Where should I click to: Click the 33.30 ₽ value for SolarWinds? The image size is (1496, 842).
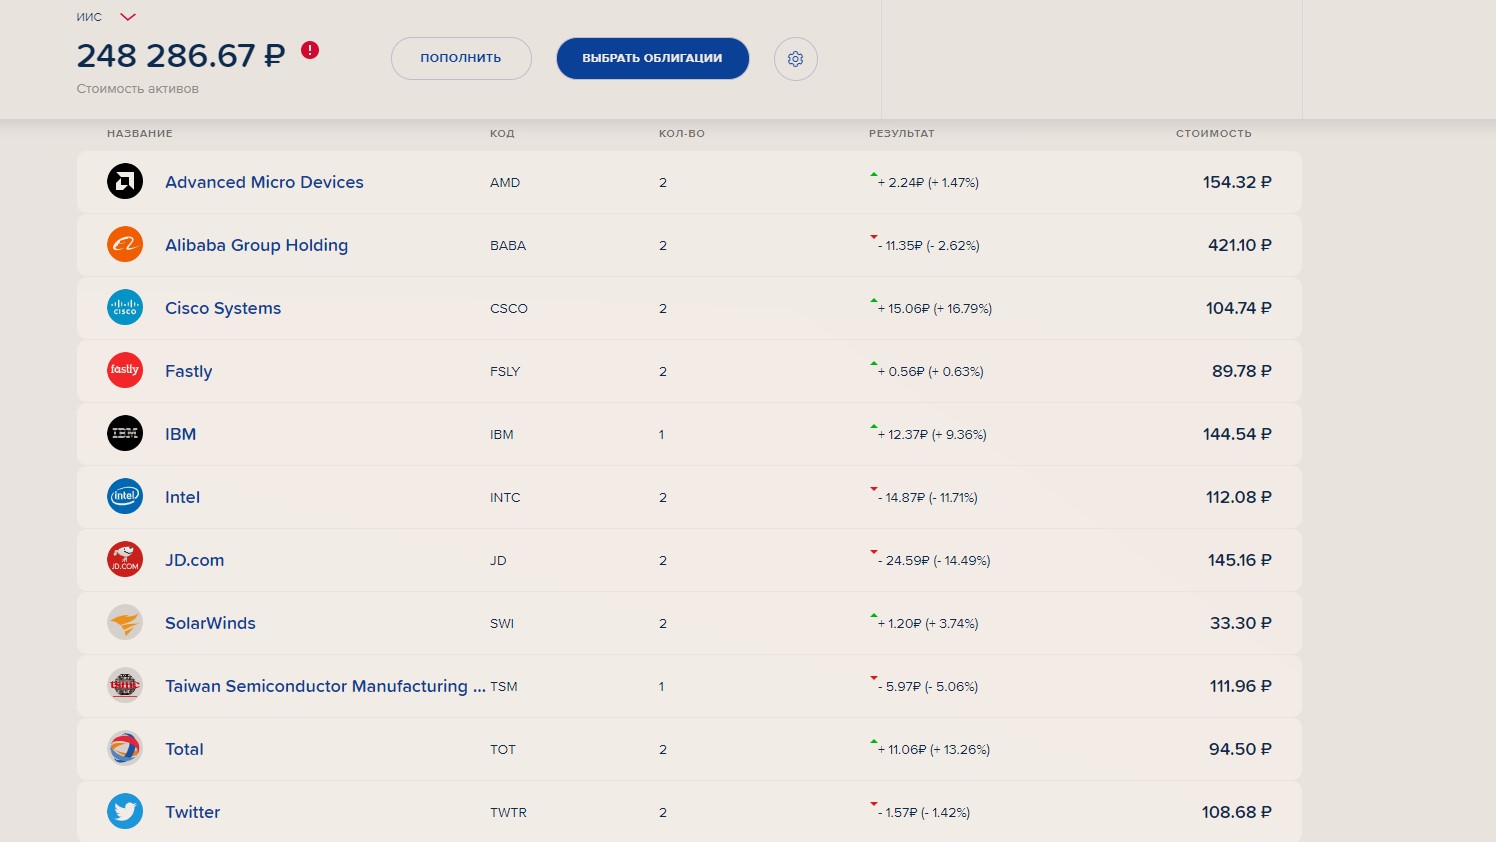[1240, 623]
